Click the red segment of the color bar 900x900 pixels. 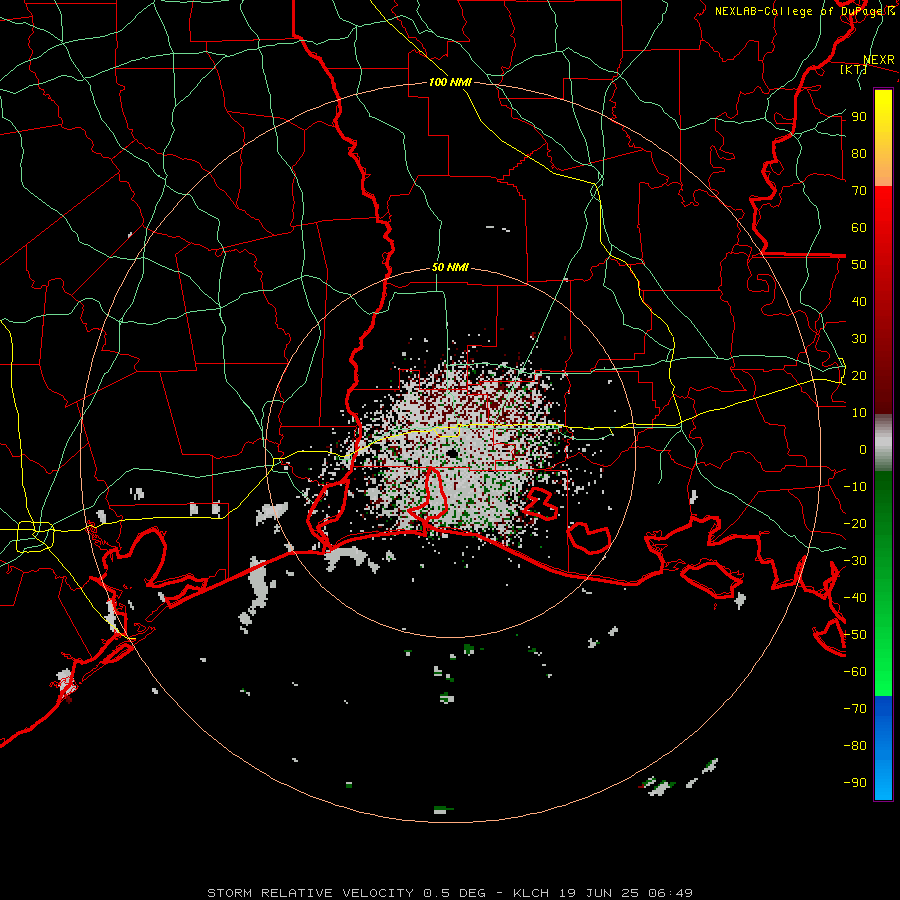[x=883, y=300]
